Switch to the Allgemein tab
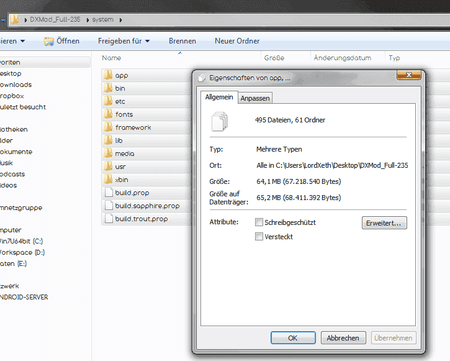Image resolution: width=450 pixels, height=361 pixels. click(219, 97)
